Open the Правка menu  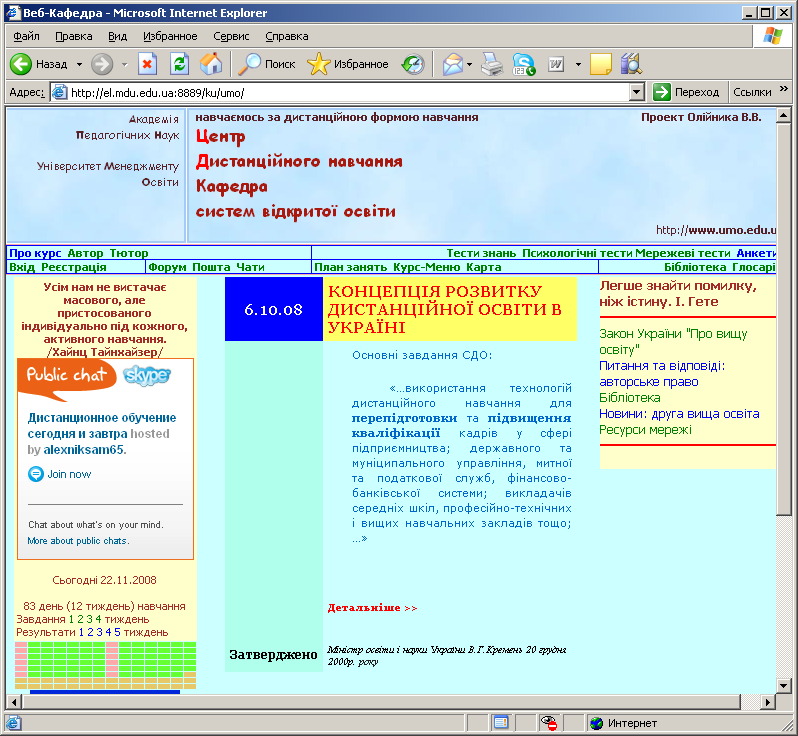[x=74, y=36]
